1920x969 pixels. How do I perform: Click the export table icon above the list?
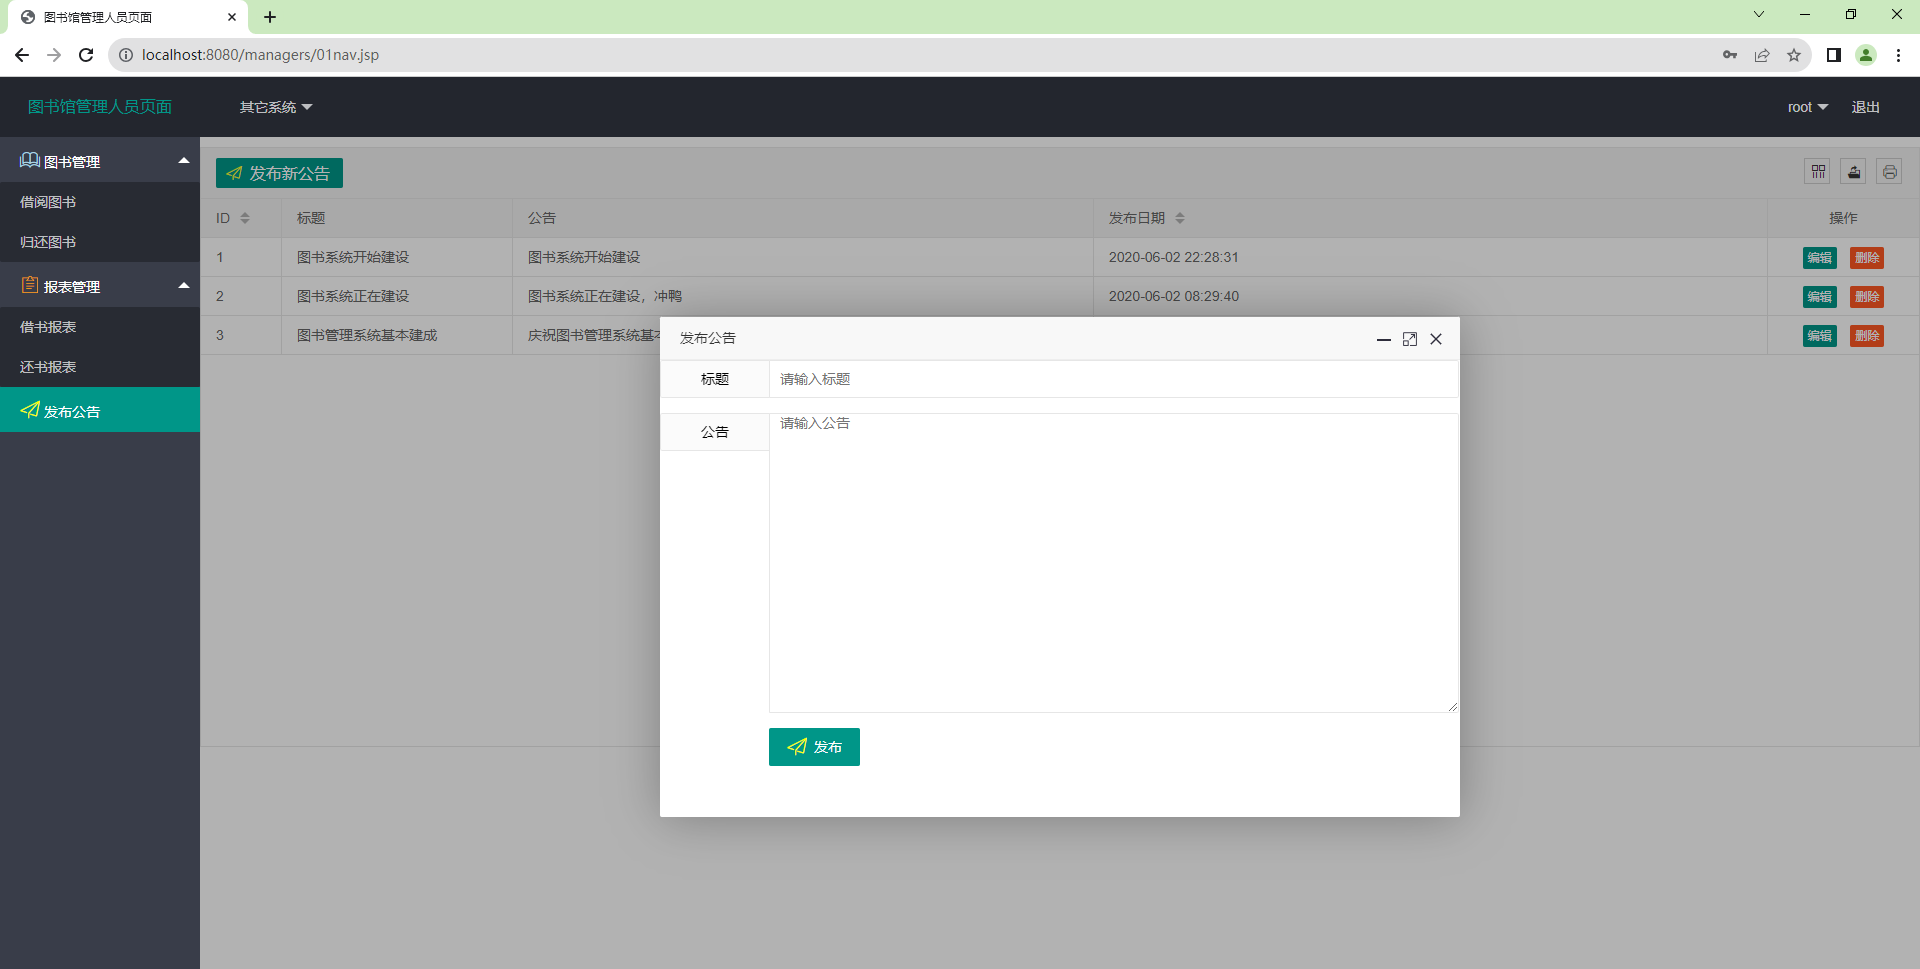(x=1853, y=171)
